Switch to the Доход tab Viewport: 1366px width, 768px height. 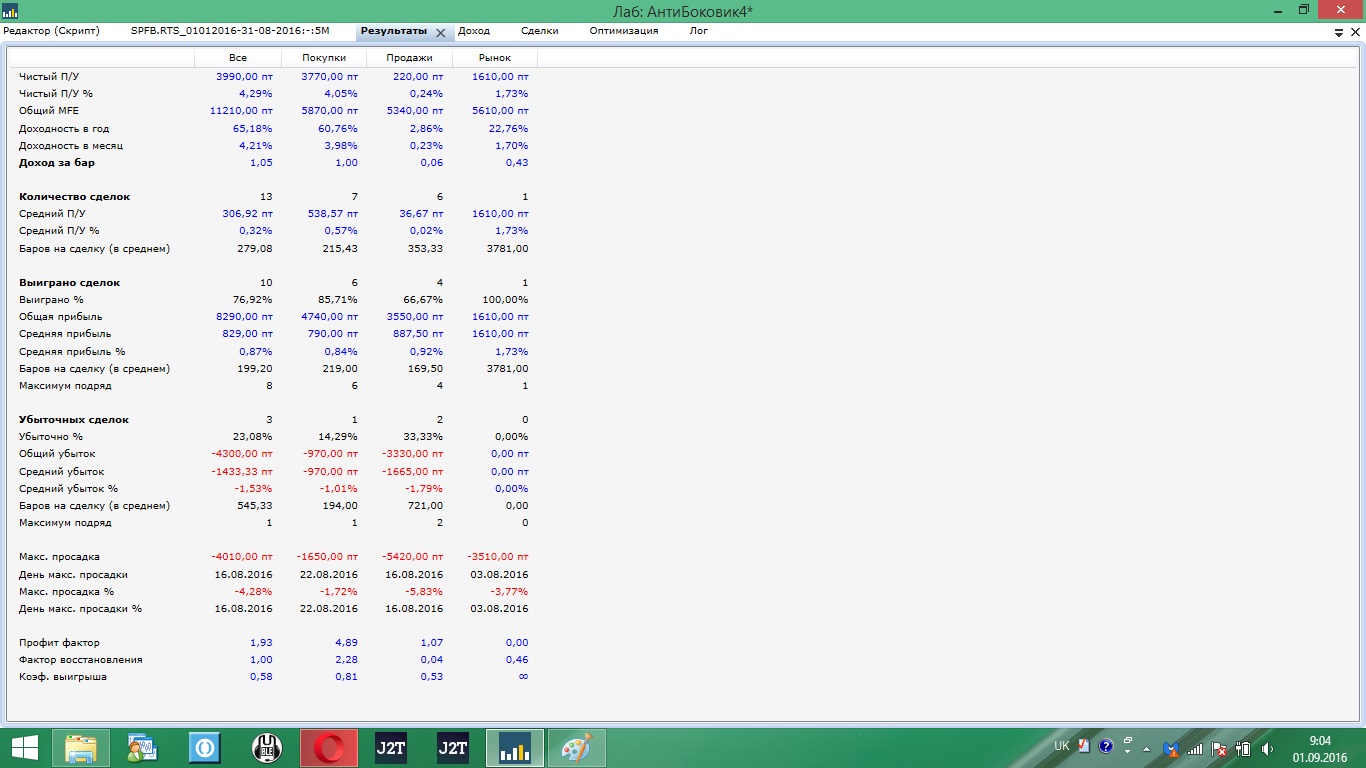(x=474, y=31)
